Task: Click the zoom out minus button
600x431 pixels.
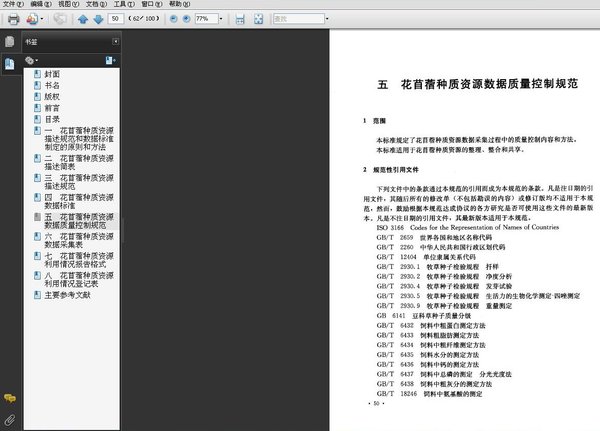Action: pos(173,18)
